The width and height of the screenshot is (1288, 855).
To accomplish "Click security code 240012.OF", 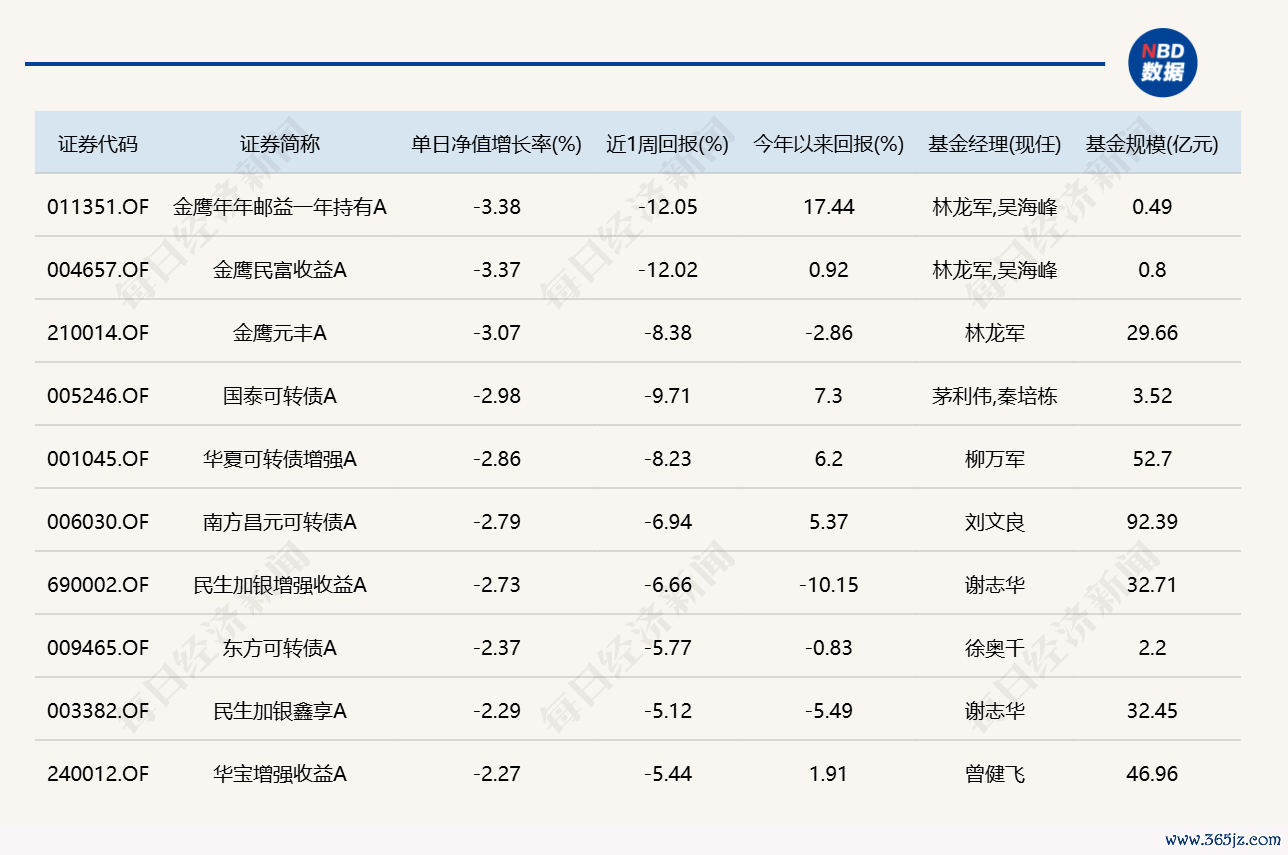I will pyautogui.click(x=98, y=774).
